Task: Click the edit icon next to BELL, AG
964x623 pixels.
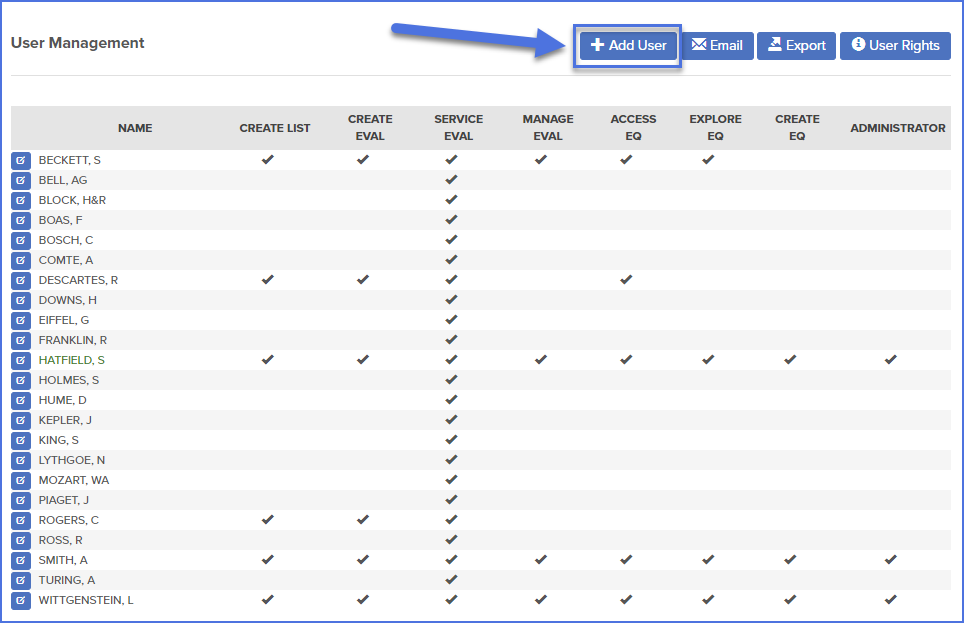Action: [x=21, y=180]
